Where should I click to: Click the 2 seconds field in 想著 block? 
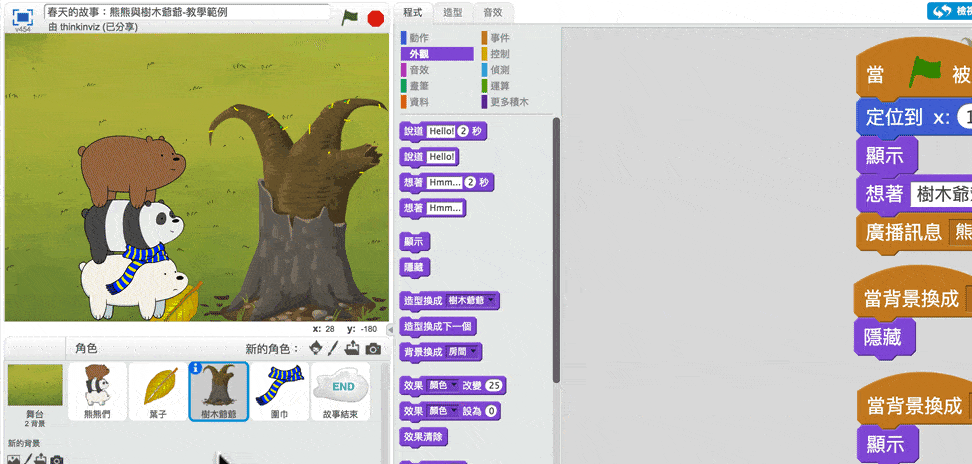tap(469, 183)
